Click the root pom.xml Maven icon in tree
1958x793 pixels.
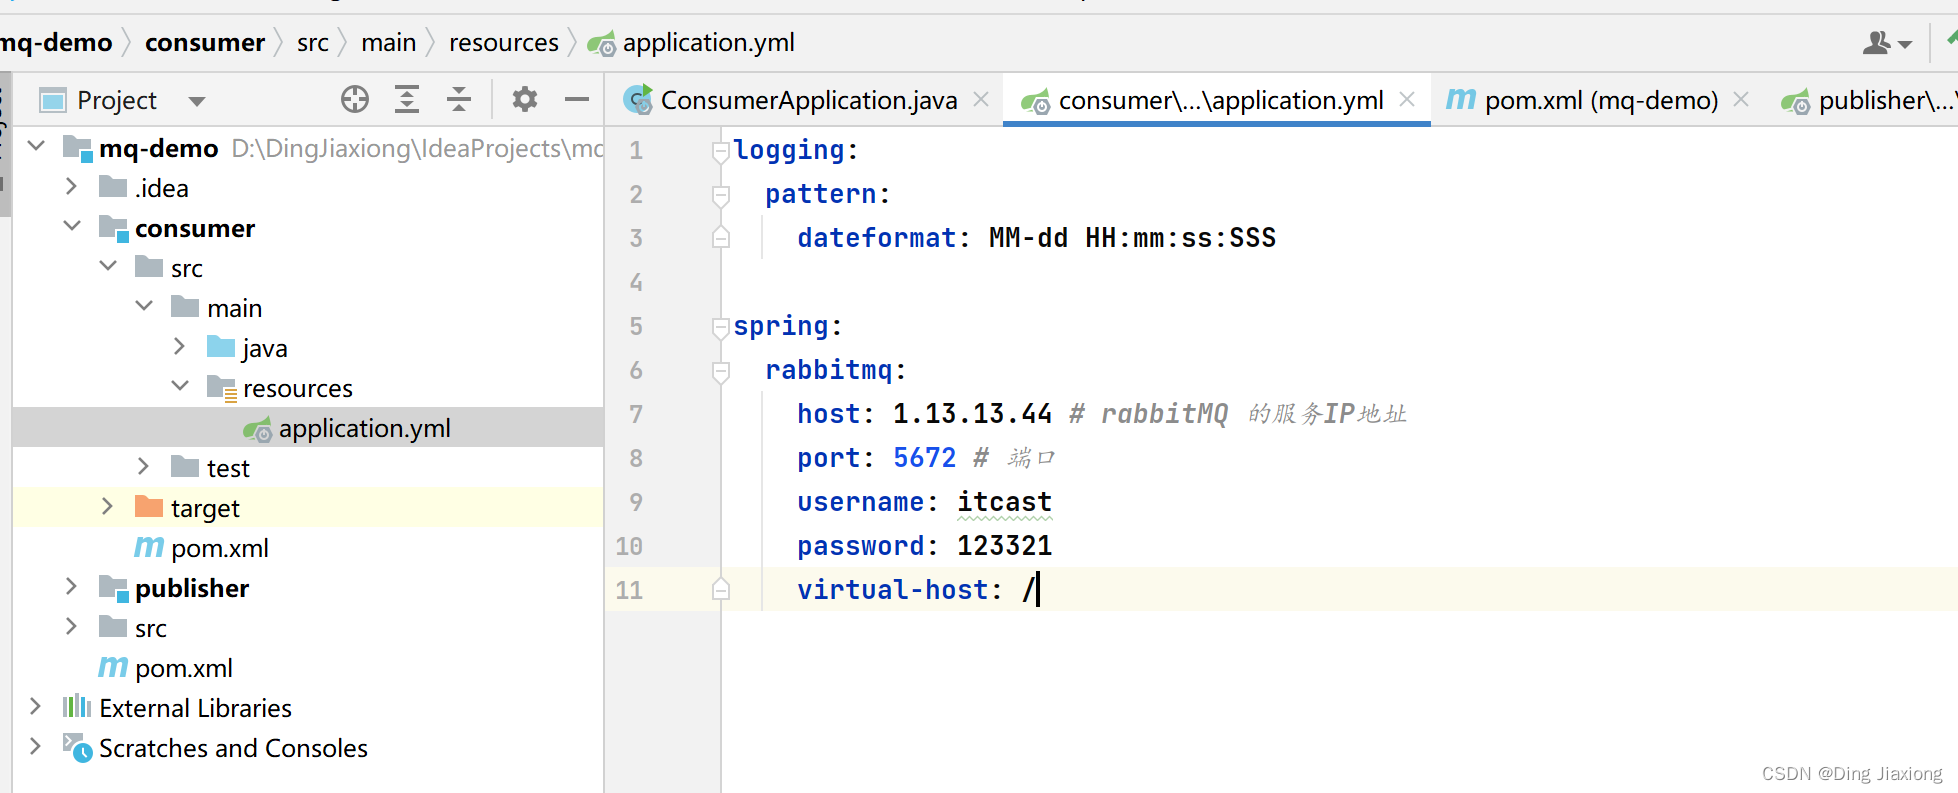(113, 667)
